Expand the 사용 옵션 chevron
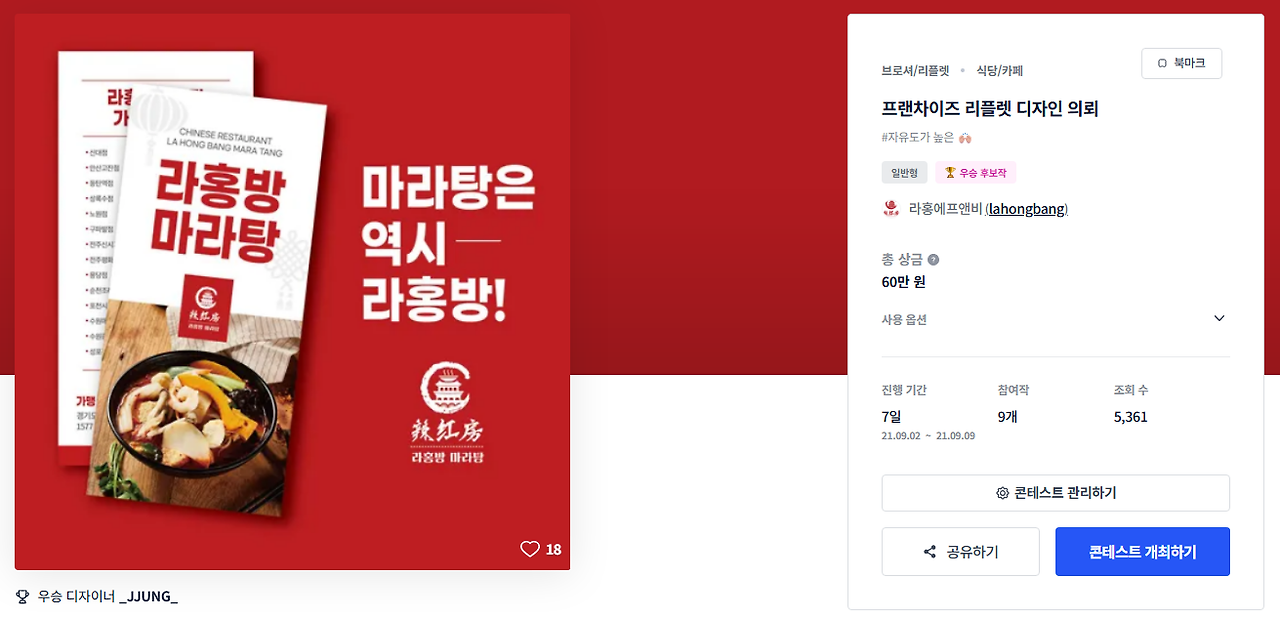This screenshot has width=1280, height=618. pos(1219,319)
